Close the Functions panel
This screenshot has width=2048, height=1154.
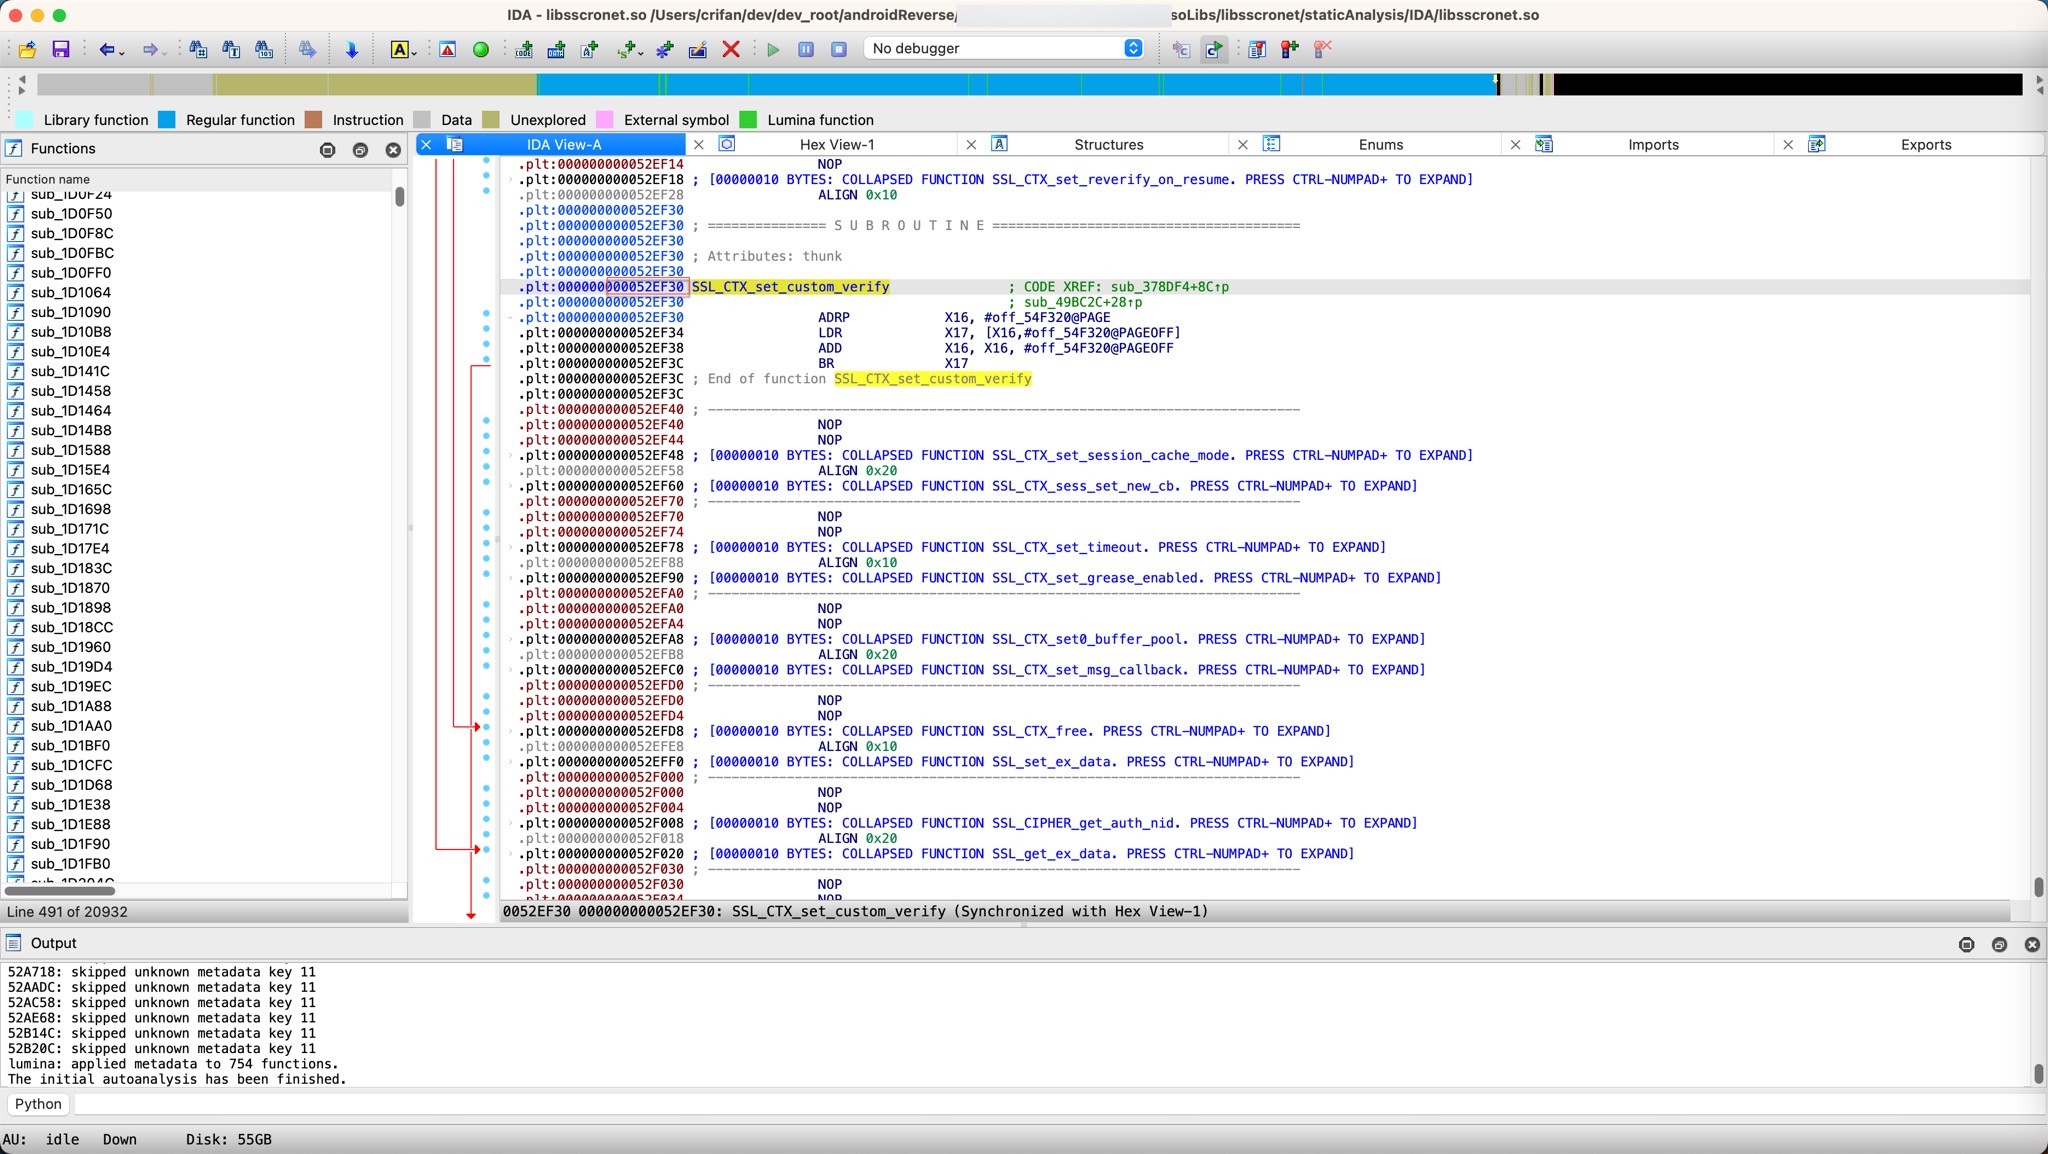click(x=393, y=150)
